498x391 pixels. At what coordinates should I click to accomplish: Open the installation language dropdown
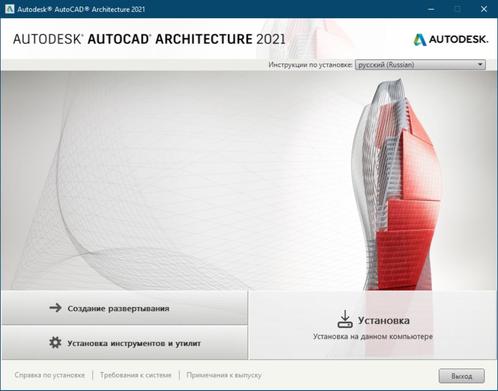point(420,65)
